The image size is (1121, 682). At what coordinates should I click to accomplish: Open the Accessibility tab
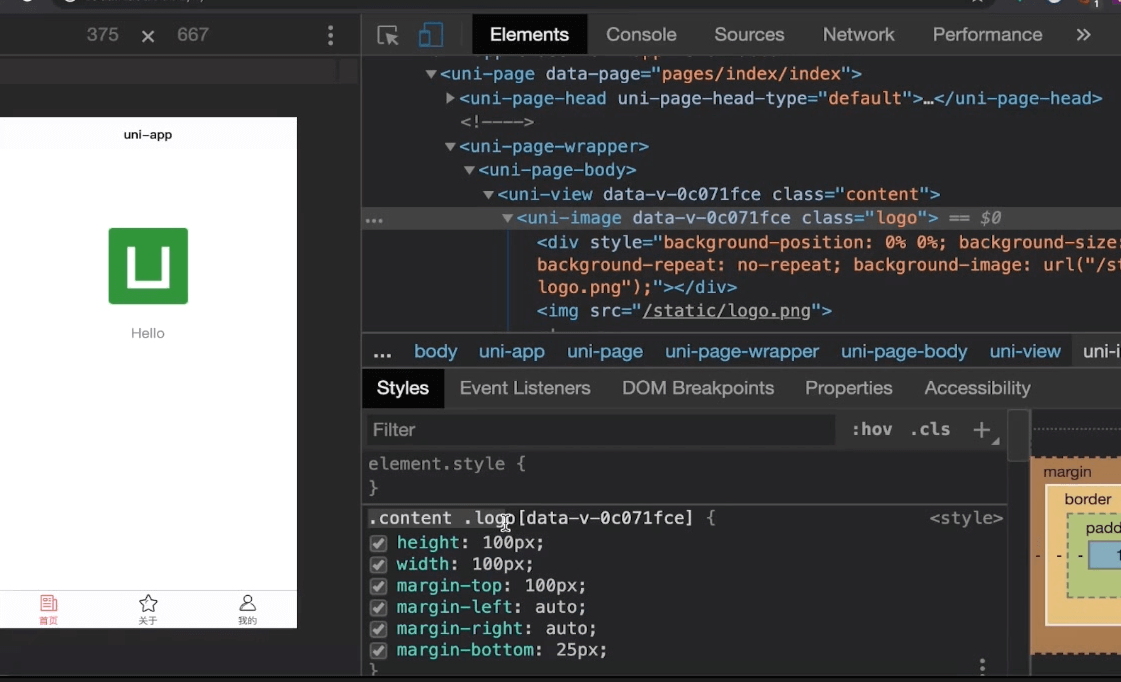(x=977, y=388)
